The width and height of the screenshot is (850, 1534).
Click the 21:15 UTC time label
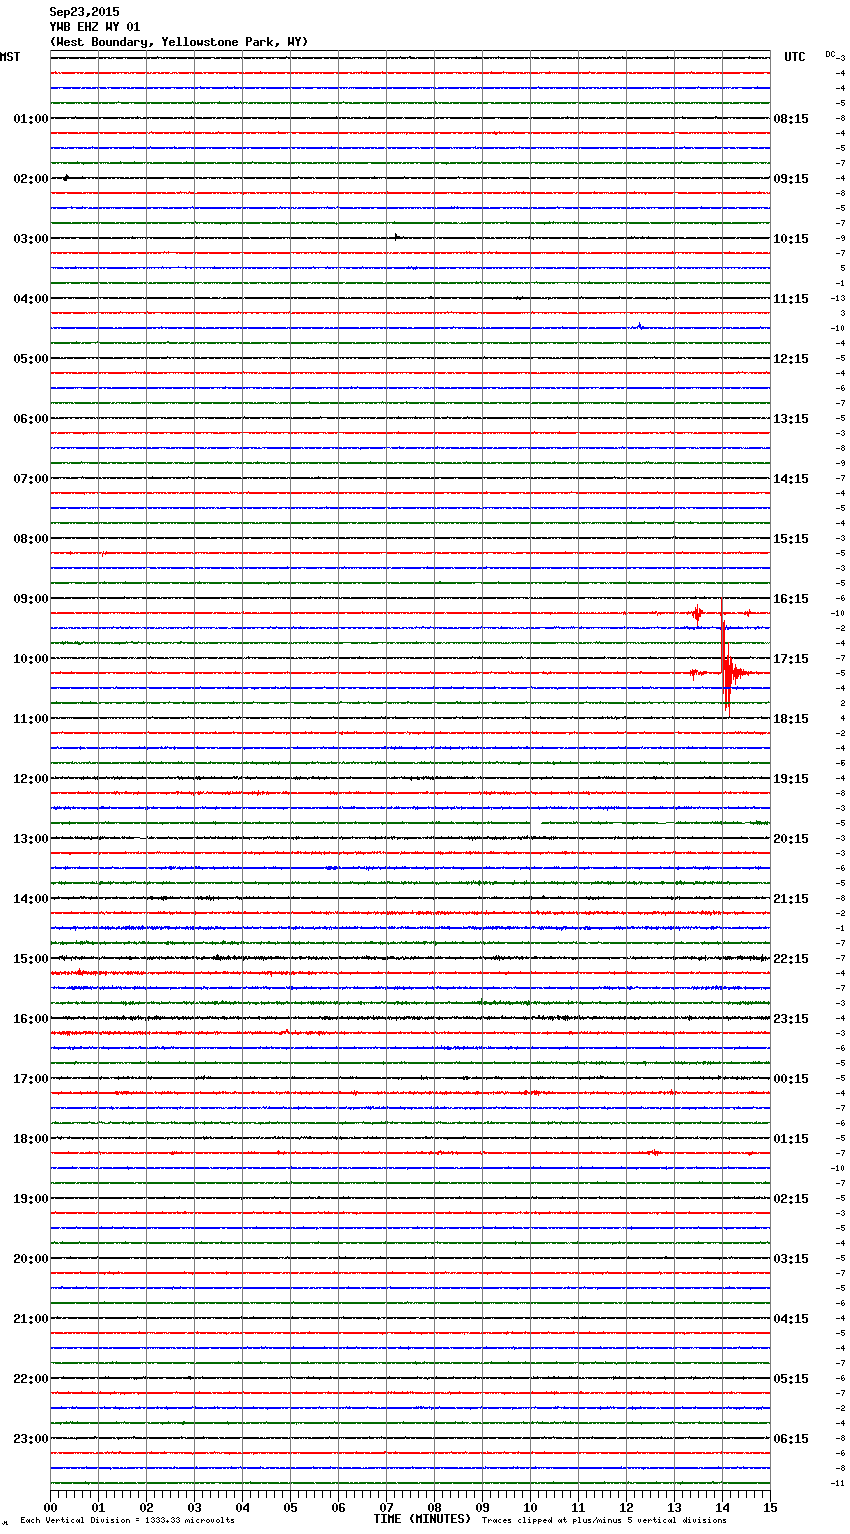tap(791, 899)
